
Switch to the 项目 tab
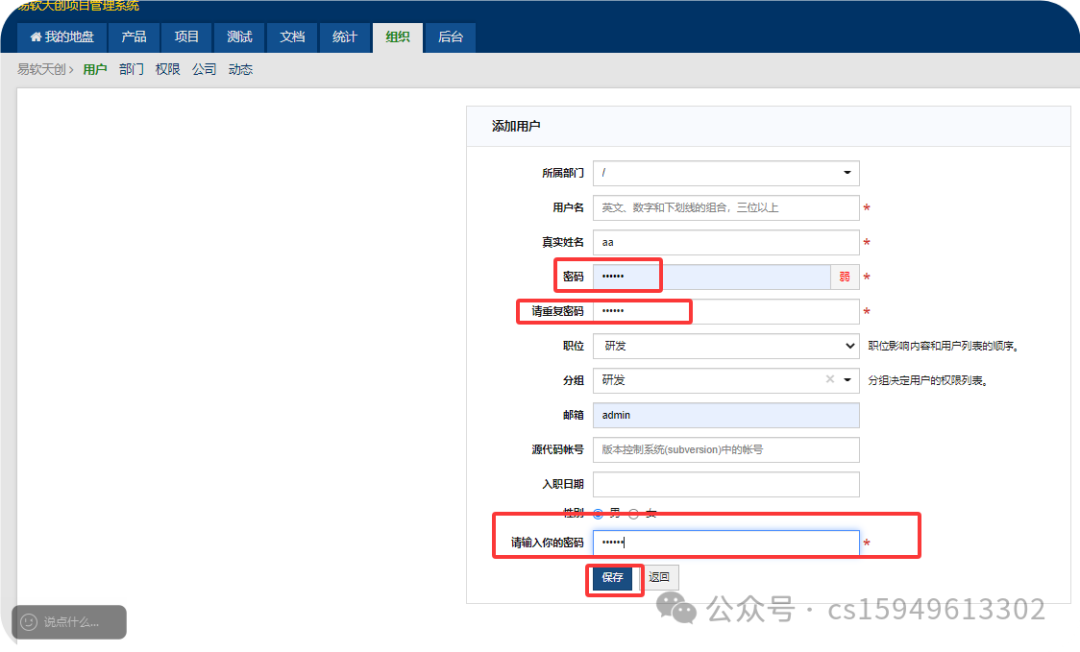(x=187, y=37)
